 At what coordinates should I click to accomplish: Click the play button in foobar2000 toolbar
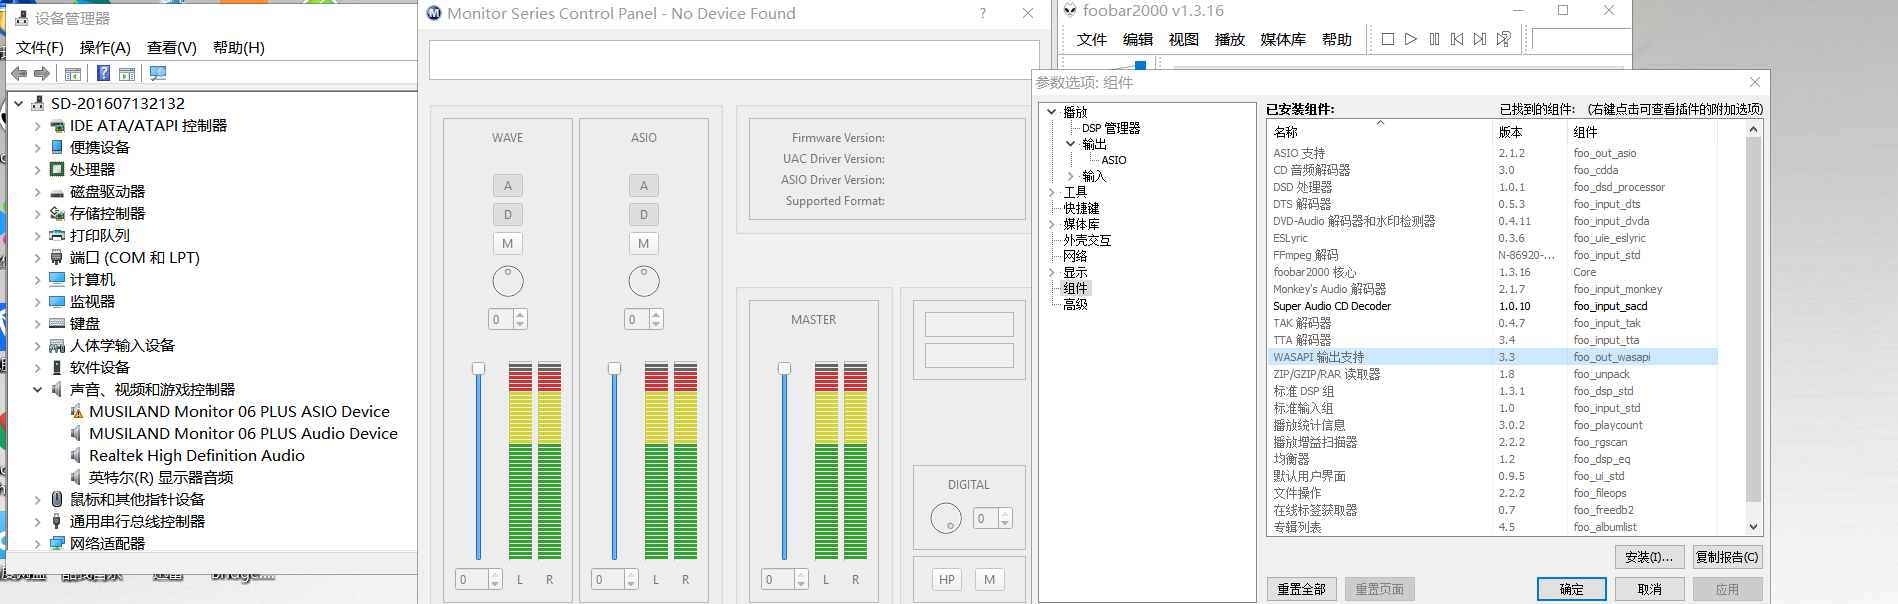pos(1411,39)
